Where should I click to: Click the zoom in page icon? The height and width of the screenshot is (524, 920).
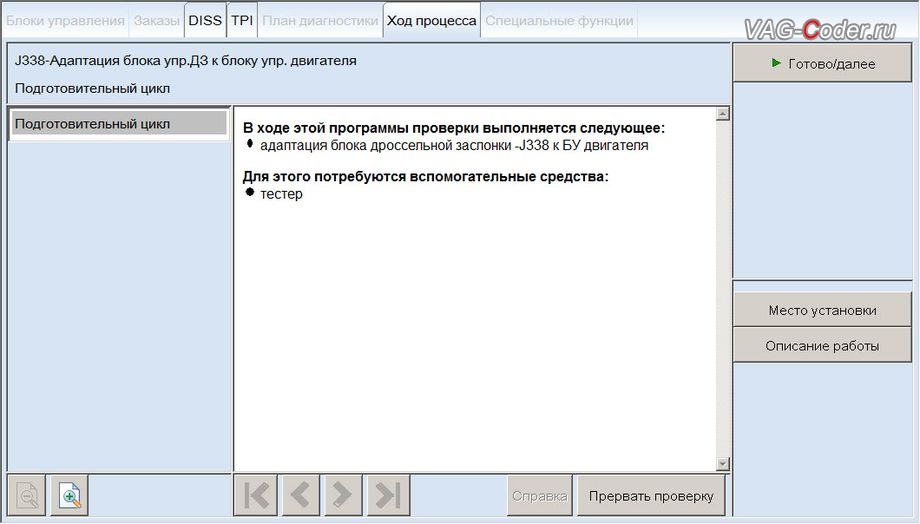70,496
